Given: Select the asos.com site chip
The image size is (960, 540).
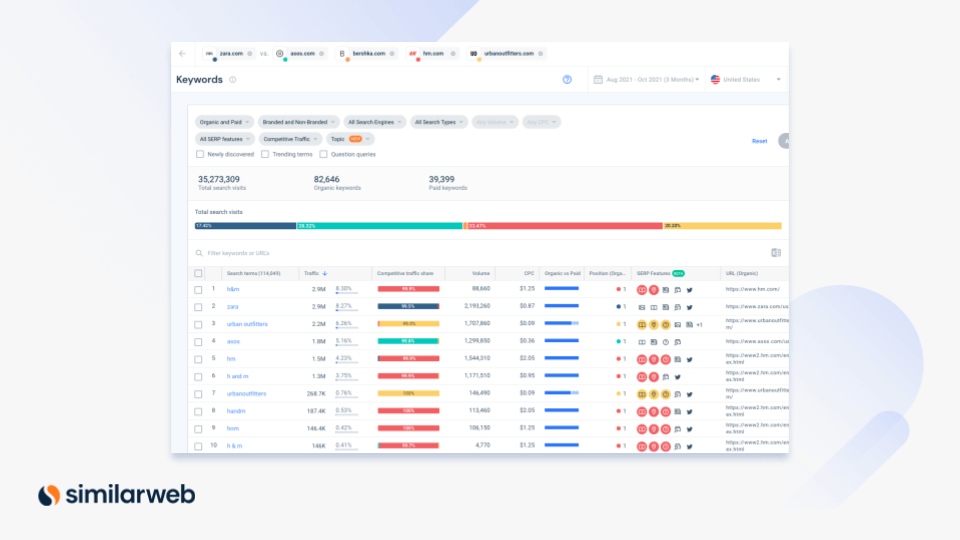Looking at the screenshot, I should (x=299, y=54).
